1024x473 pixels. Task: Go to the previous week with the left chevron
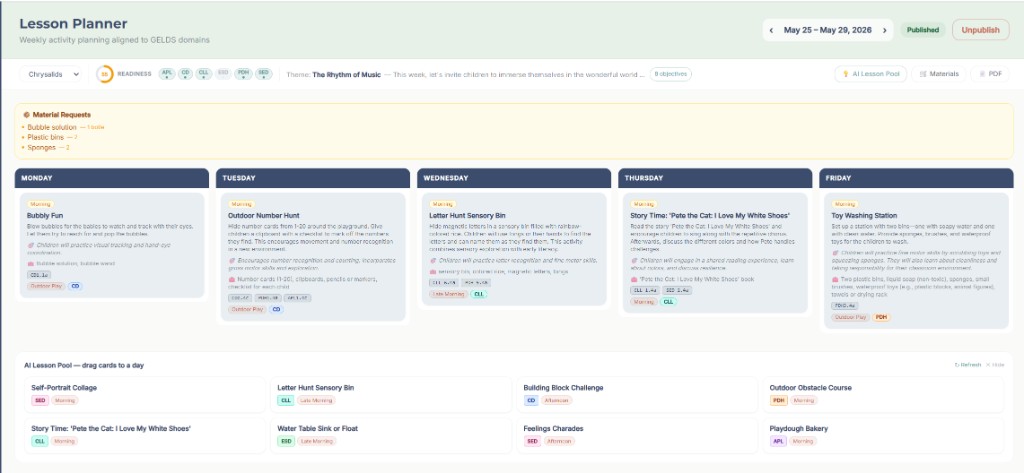pos(771,30)
